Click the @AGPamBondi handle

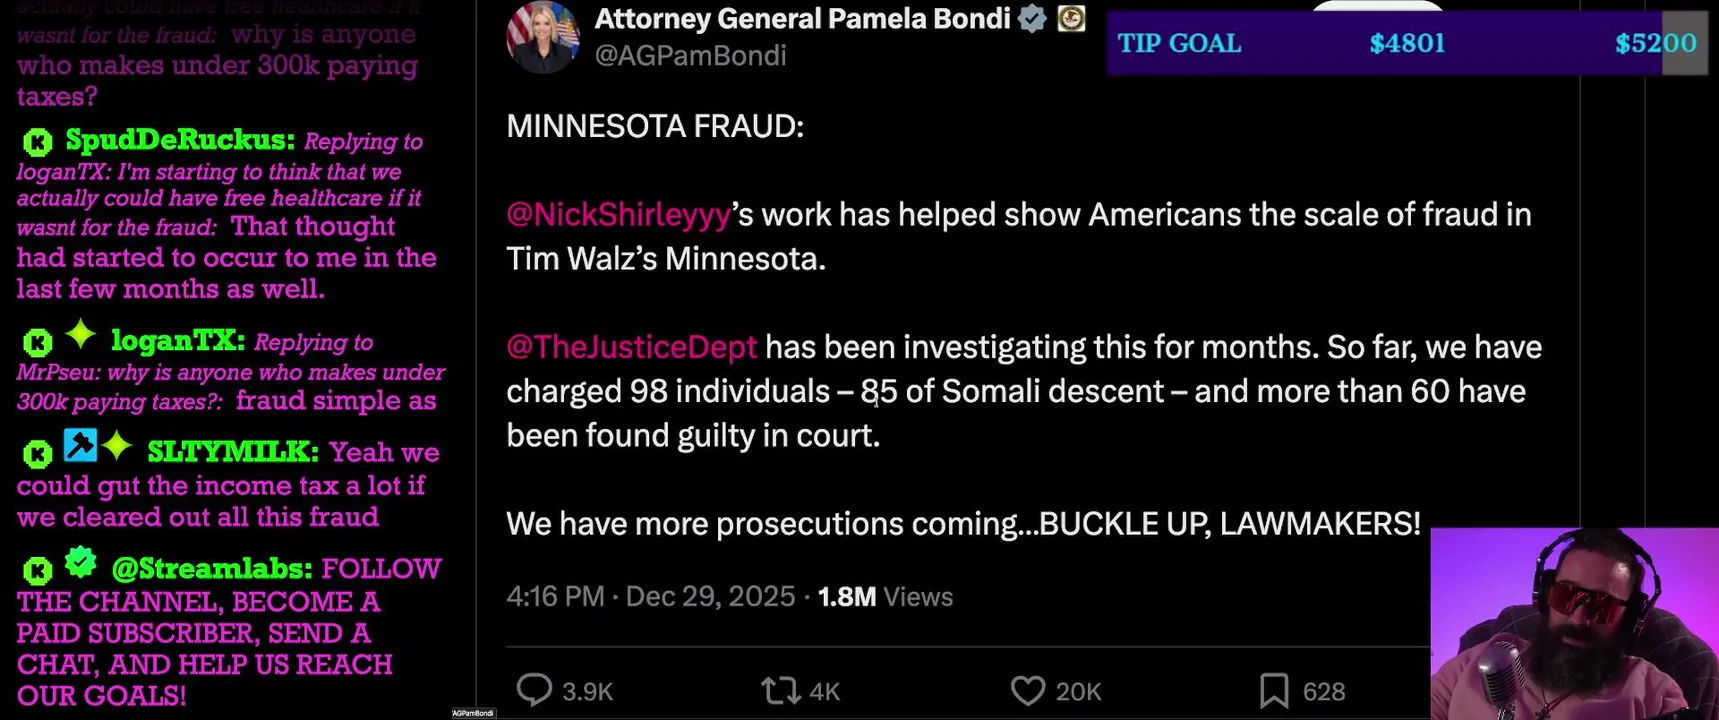(690, 56)
